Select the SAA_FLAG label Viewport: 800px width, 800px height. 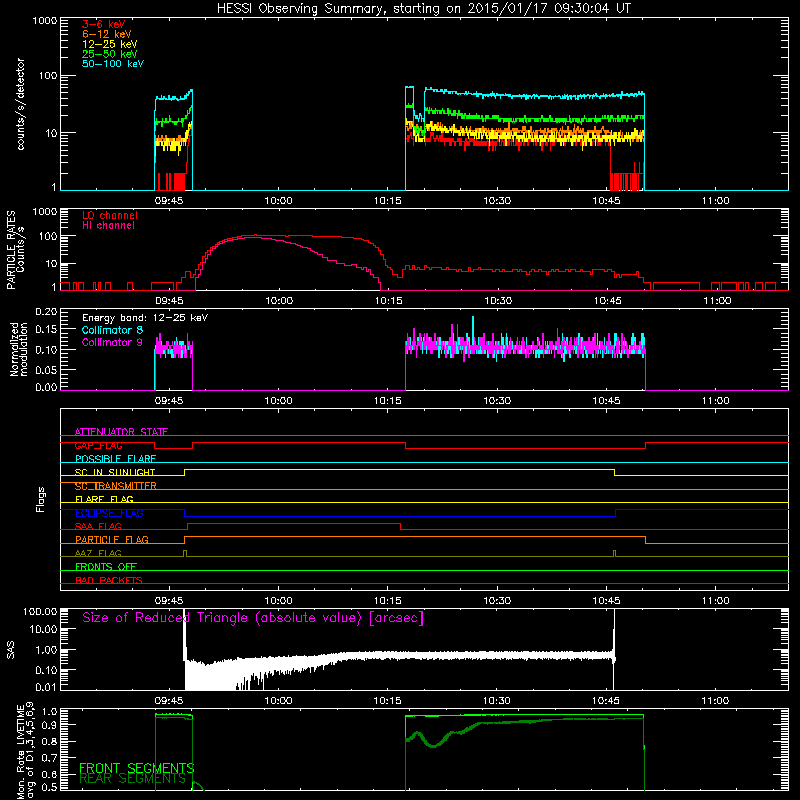[98, 526]
